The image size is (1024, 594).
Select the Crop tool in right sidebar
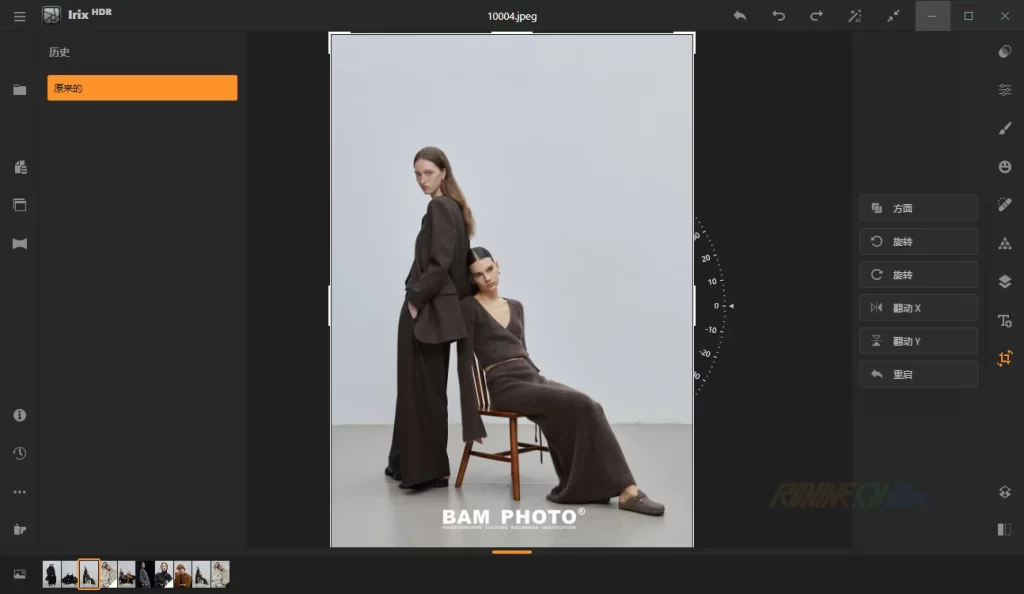pyautogui.click(x=1004, y=360)
